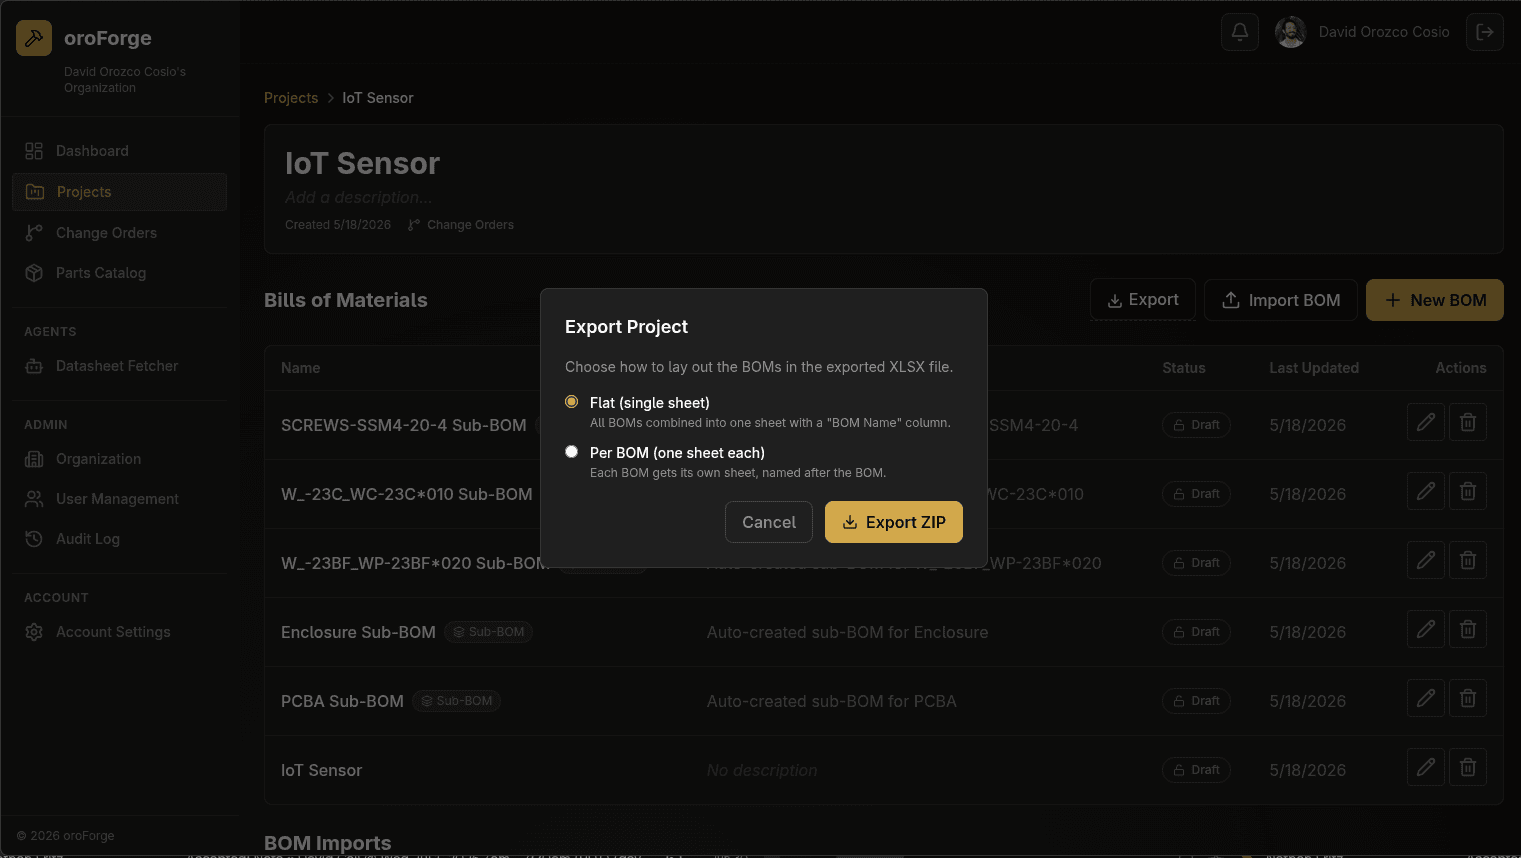Delete the Enclosure Sub-BOM row
The height and width of the screenshot is (858, 1521).
click(1468, 629)
